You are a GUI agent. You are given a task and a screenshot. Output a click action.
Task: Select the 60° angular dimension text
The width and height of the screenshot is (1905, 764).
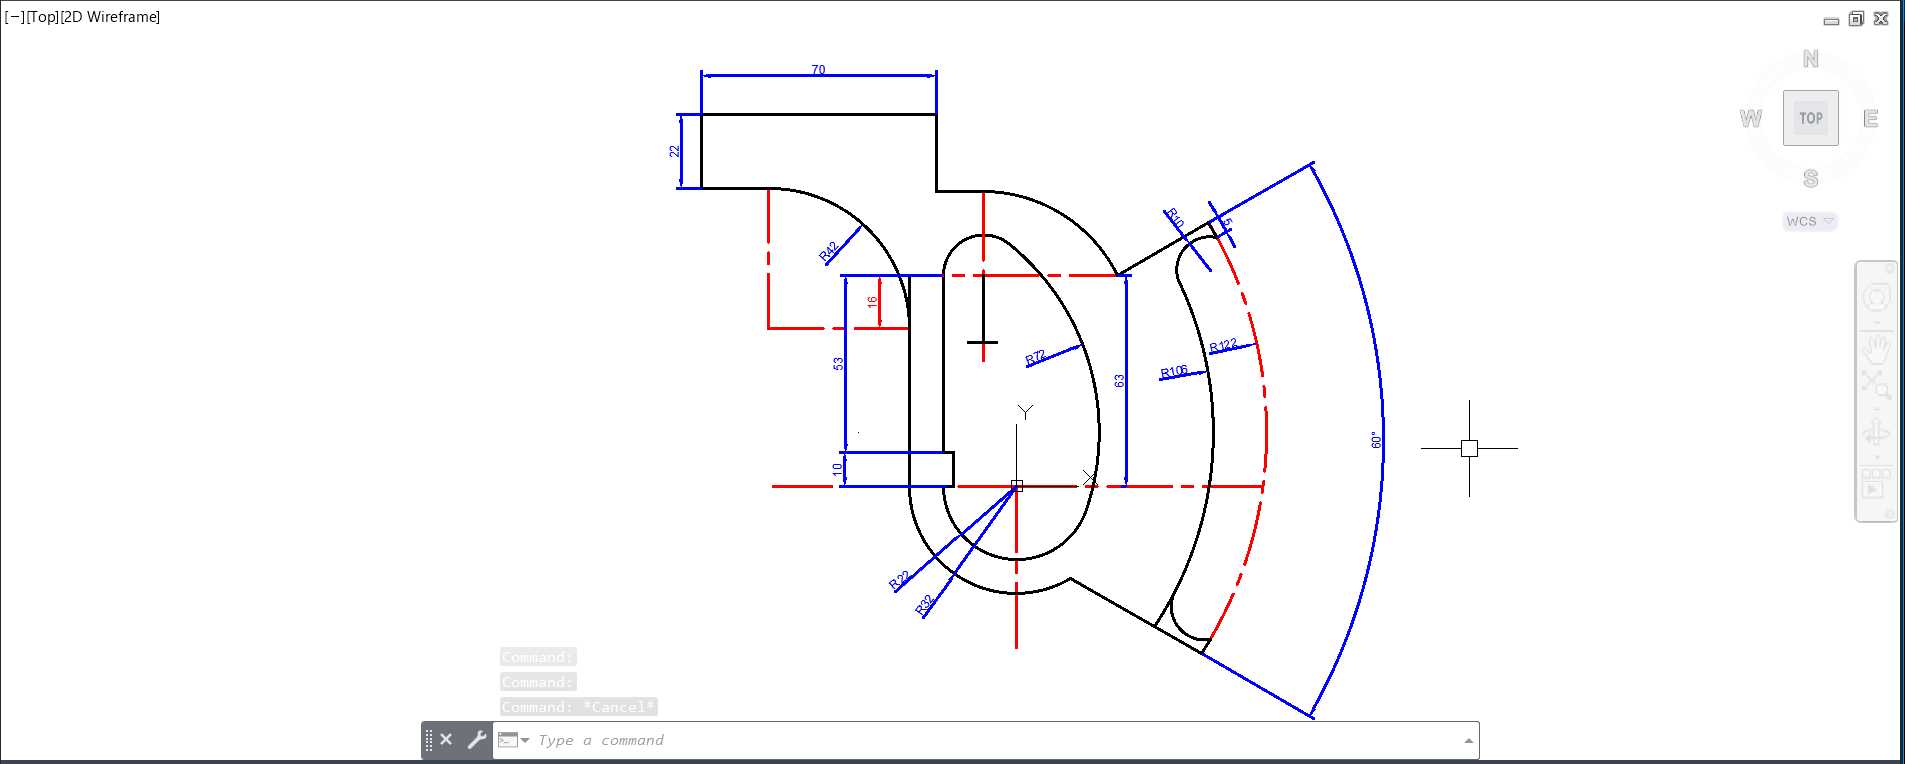[x=1376, y=440]
